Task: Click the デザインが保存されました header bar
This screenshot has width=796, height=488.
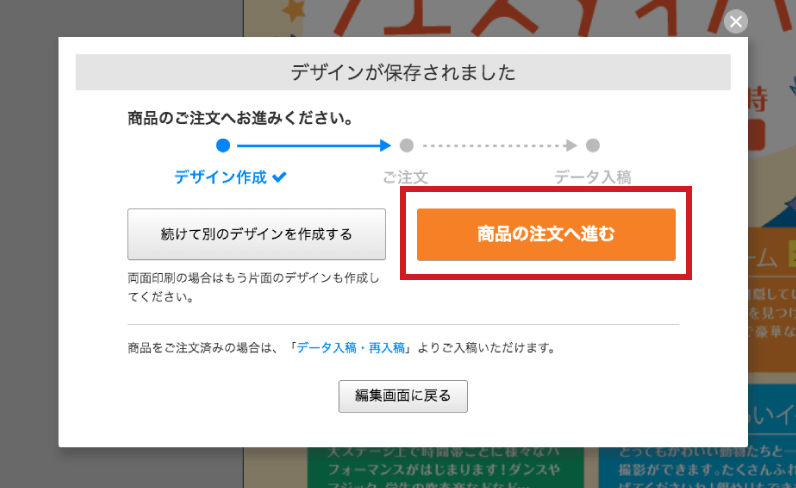Action: (403, 72)
